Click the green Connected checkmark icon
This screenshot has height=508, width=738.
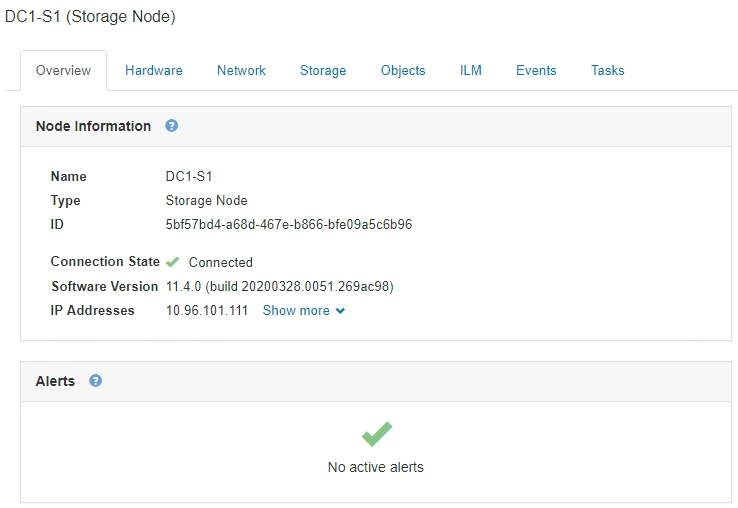pos(173,262)
